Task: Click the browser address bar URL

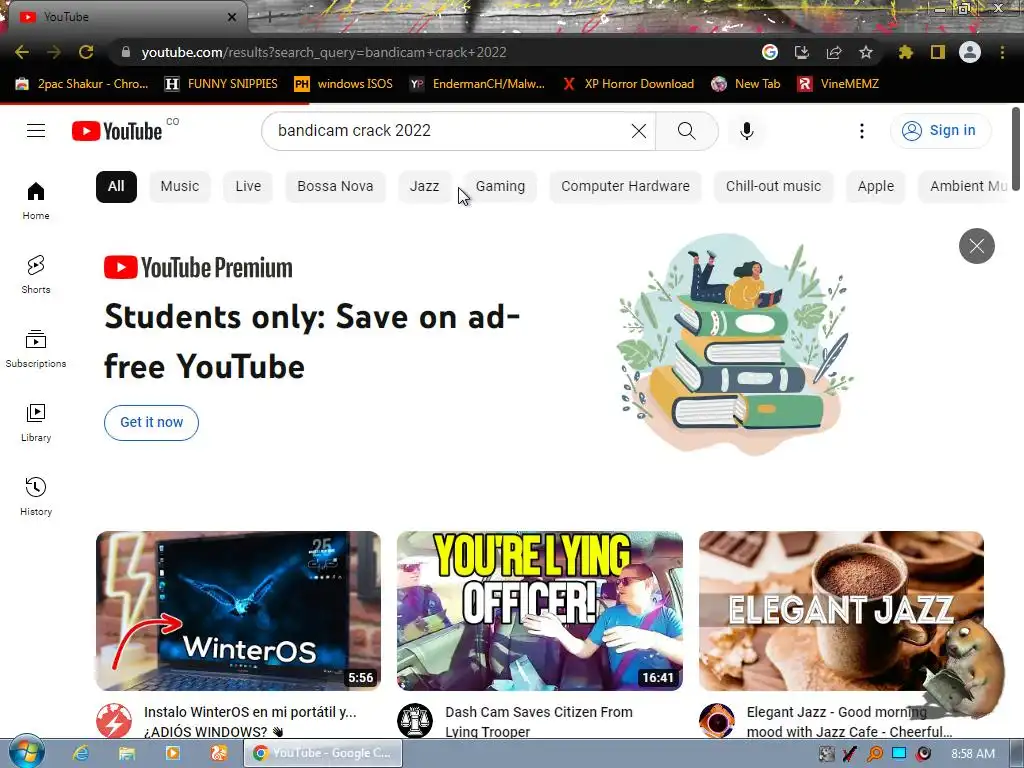Action: point(324,52)
